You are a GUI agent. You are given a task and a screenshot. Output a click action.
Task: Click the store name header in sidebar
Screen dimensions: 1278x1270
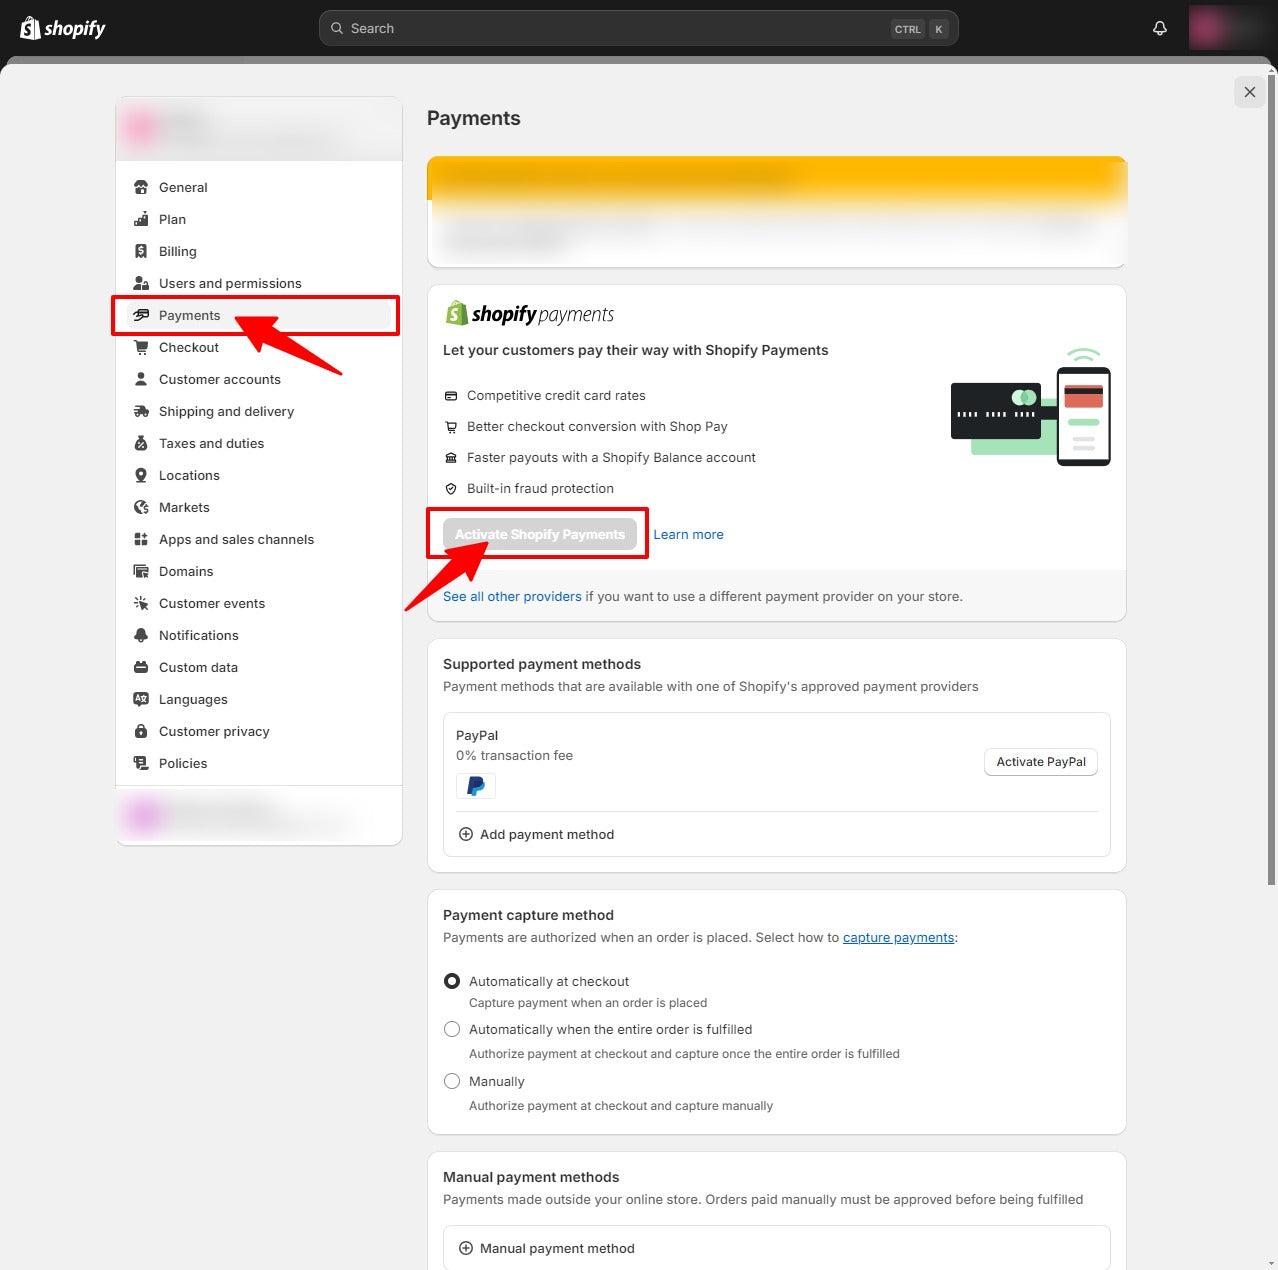tap(259, 128)
